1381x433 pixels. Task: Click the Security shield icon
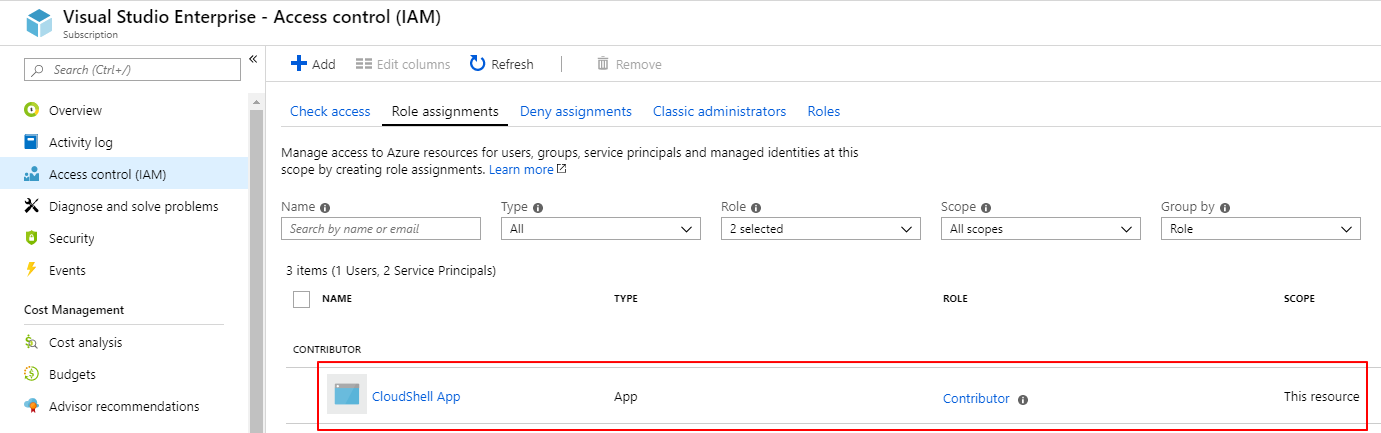(31, 238)
